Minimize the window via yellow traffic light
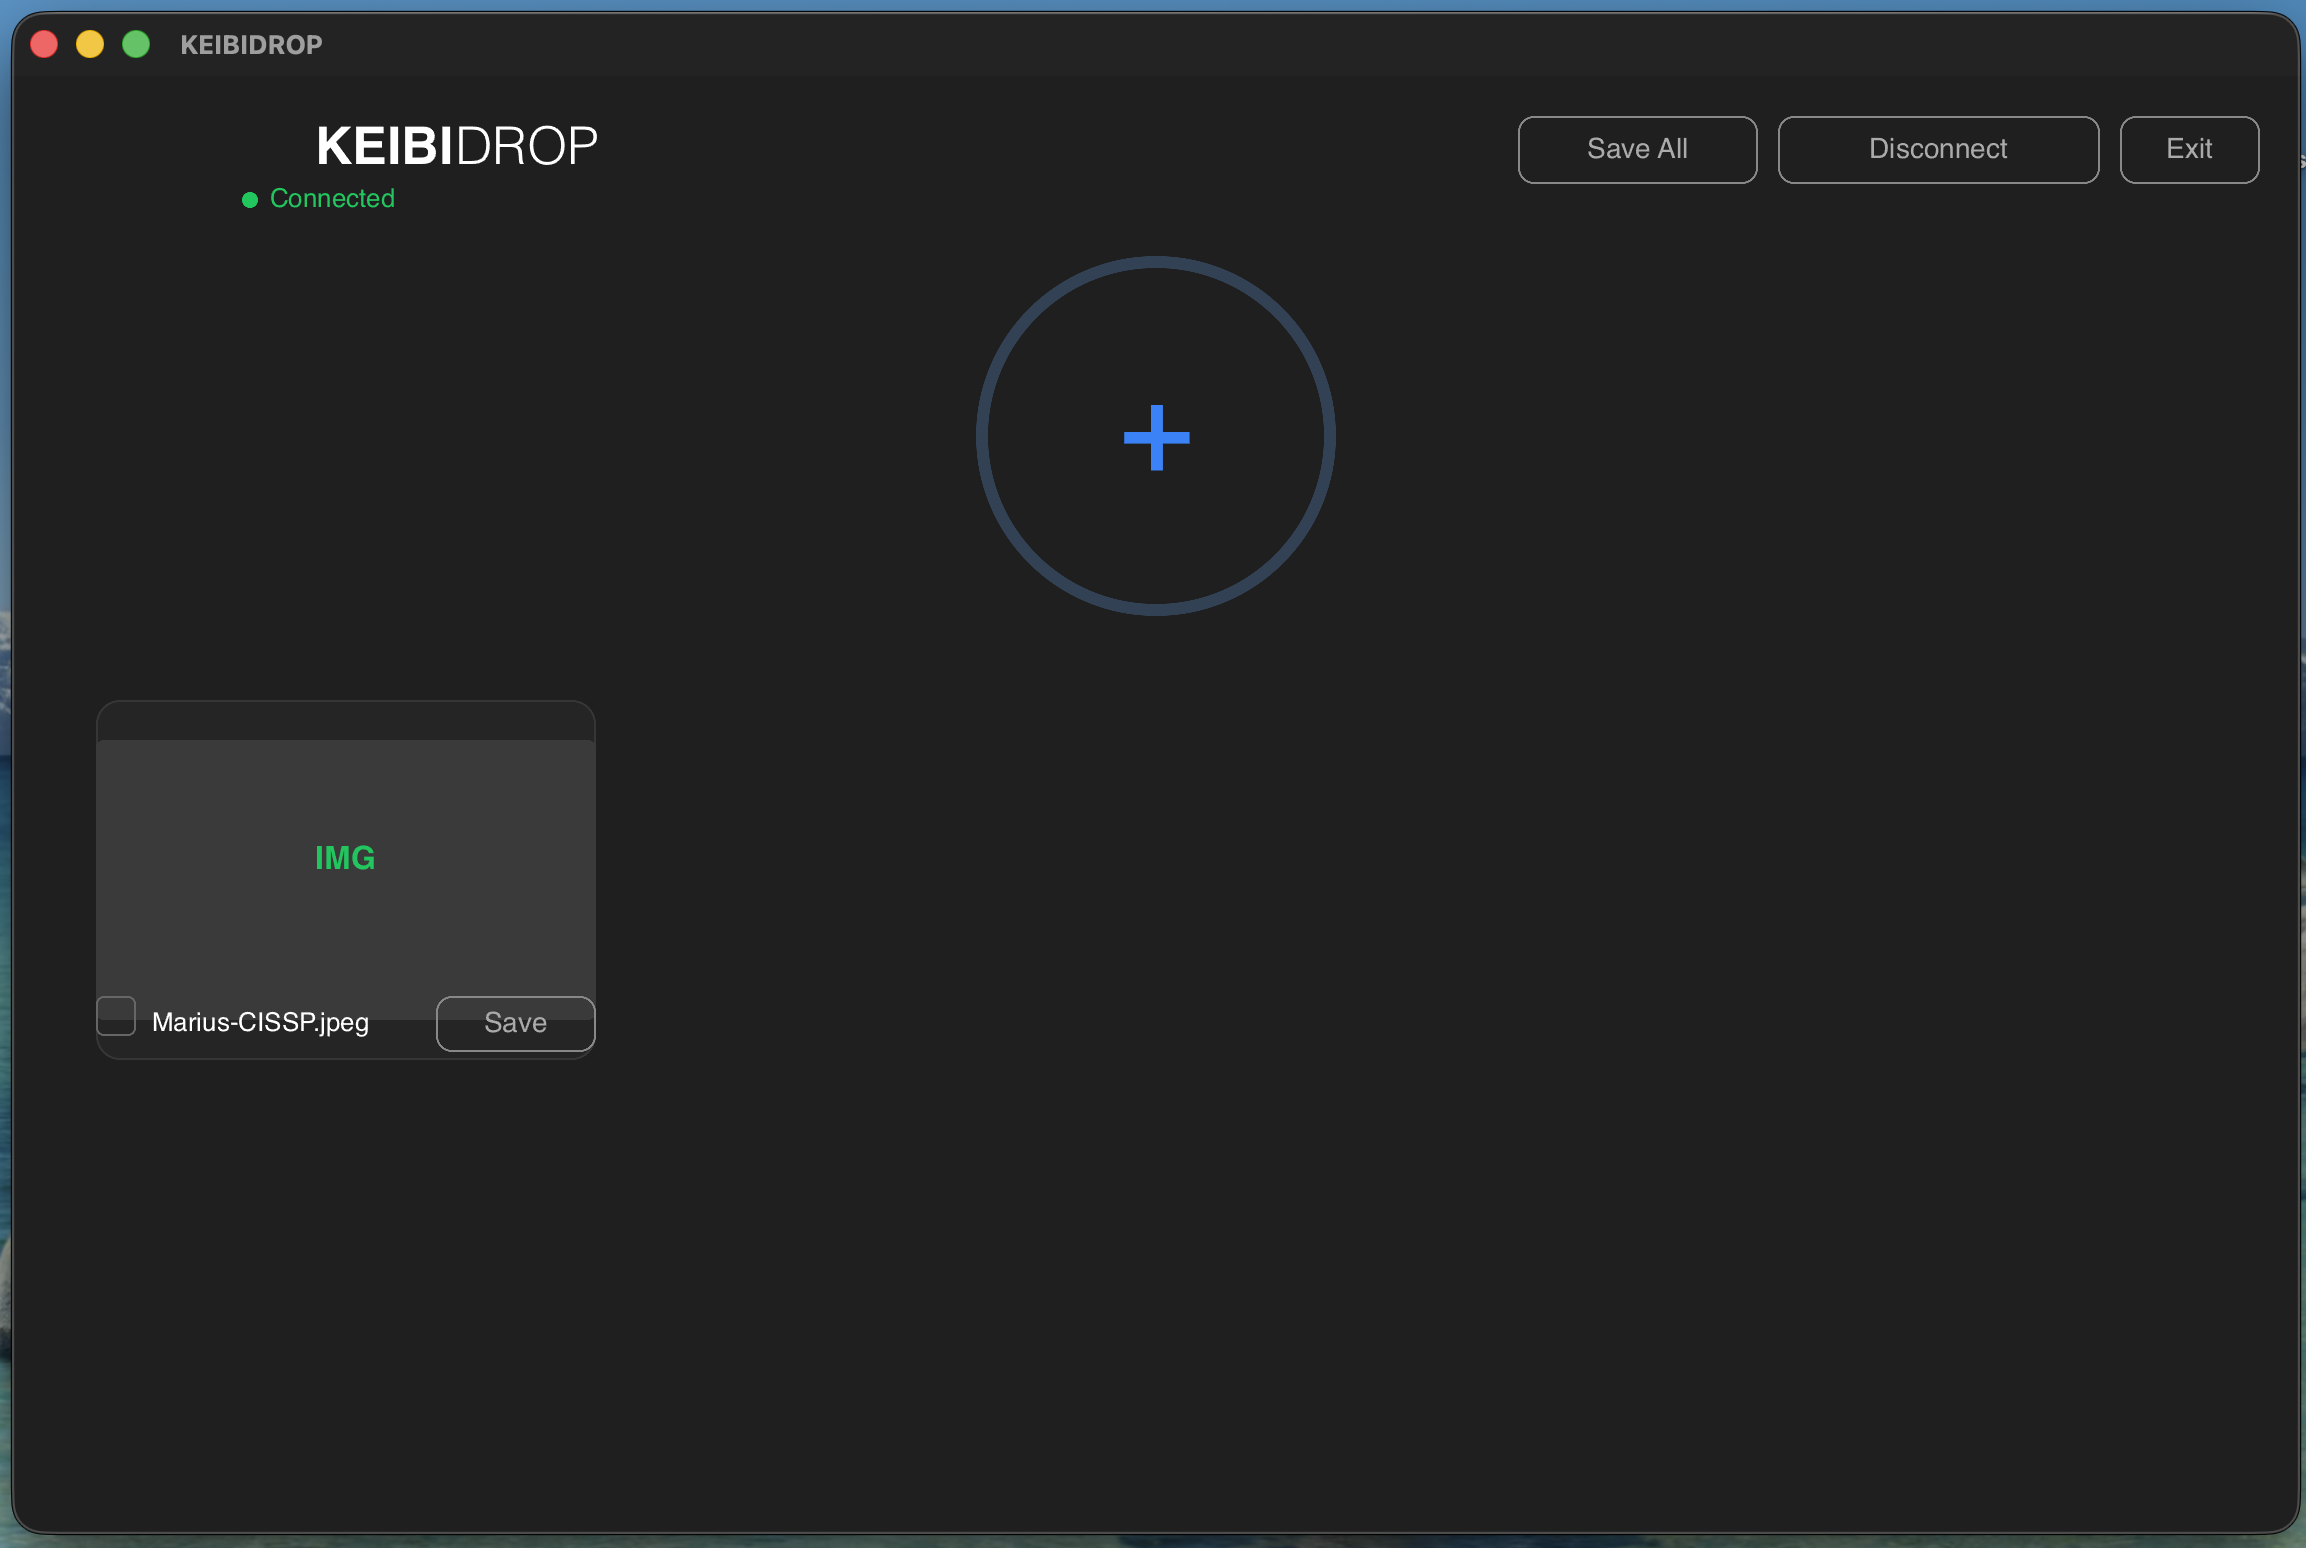 (89, 44)
